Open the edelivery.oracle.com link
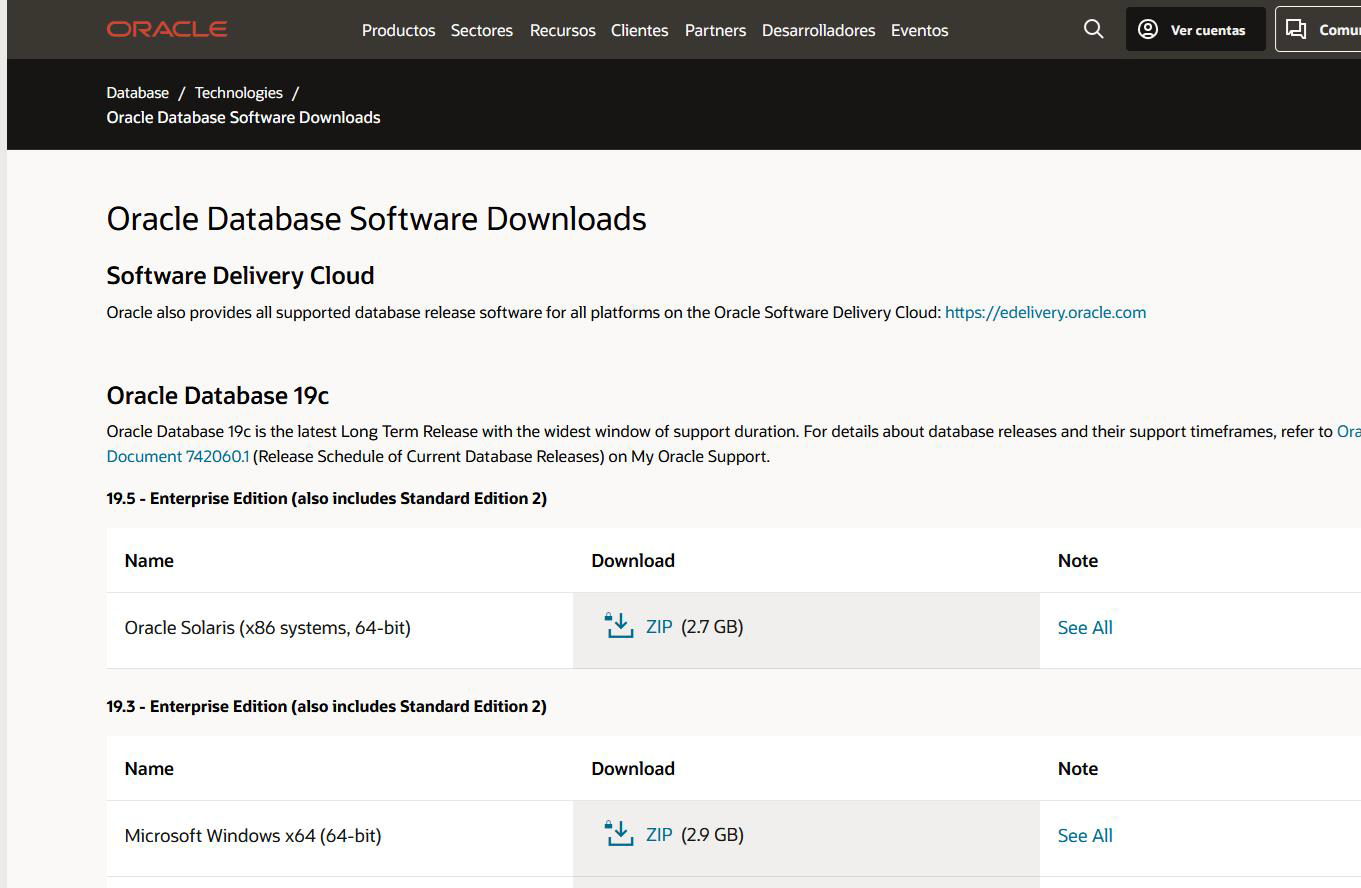Image resolution: width=1361 pixels, height=888 pixels. click(1045, 312)
